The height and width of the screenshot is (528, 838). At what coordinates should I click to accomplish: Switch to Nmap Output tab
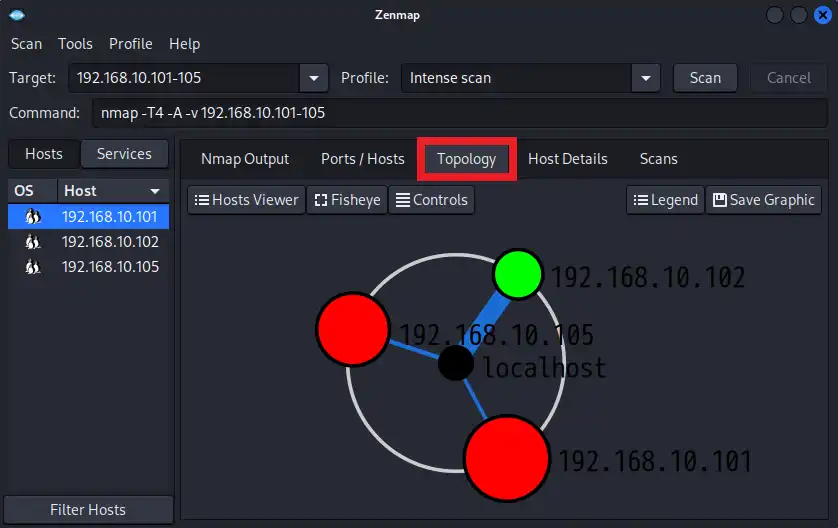tap(245, 159)
